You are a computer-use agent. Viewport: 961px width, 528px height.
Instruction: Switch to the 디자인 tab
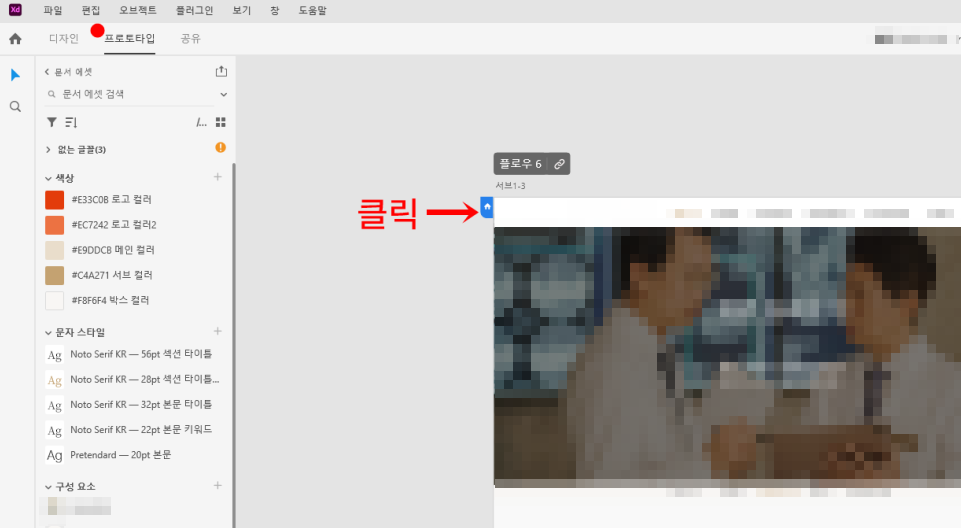click(x=64, y=39)
